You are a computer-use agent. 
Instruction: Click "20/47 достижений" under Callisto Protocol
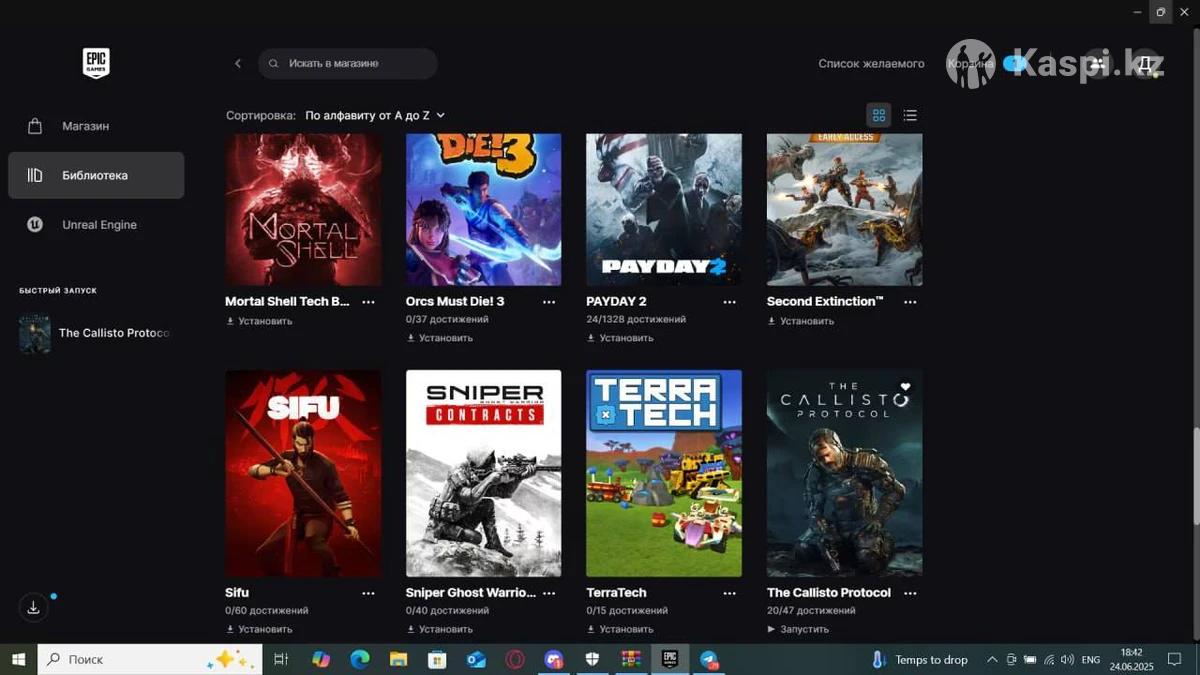[811, 610]
